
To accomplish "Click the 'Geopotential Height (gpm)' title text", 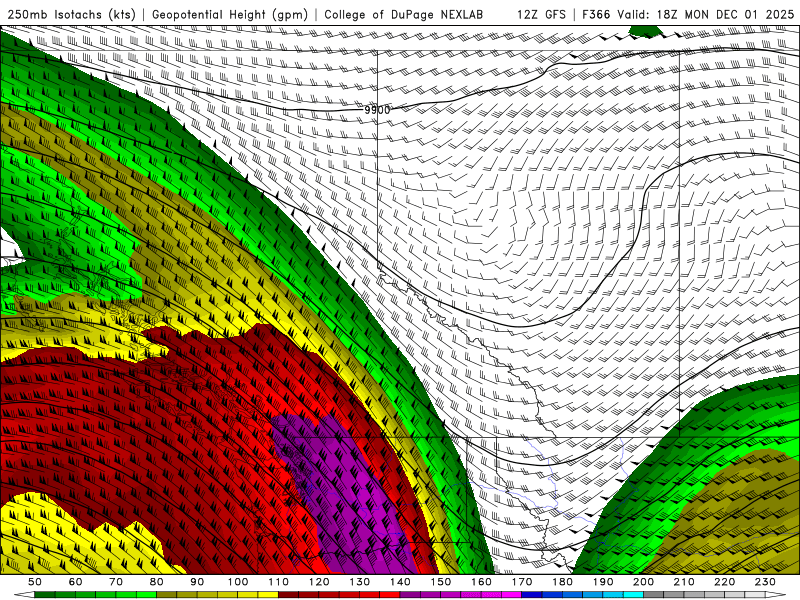I will click(x=230, y=14).
